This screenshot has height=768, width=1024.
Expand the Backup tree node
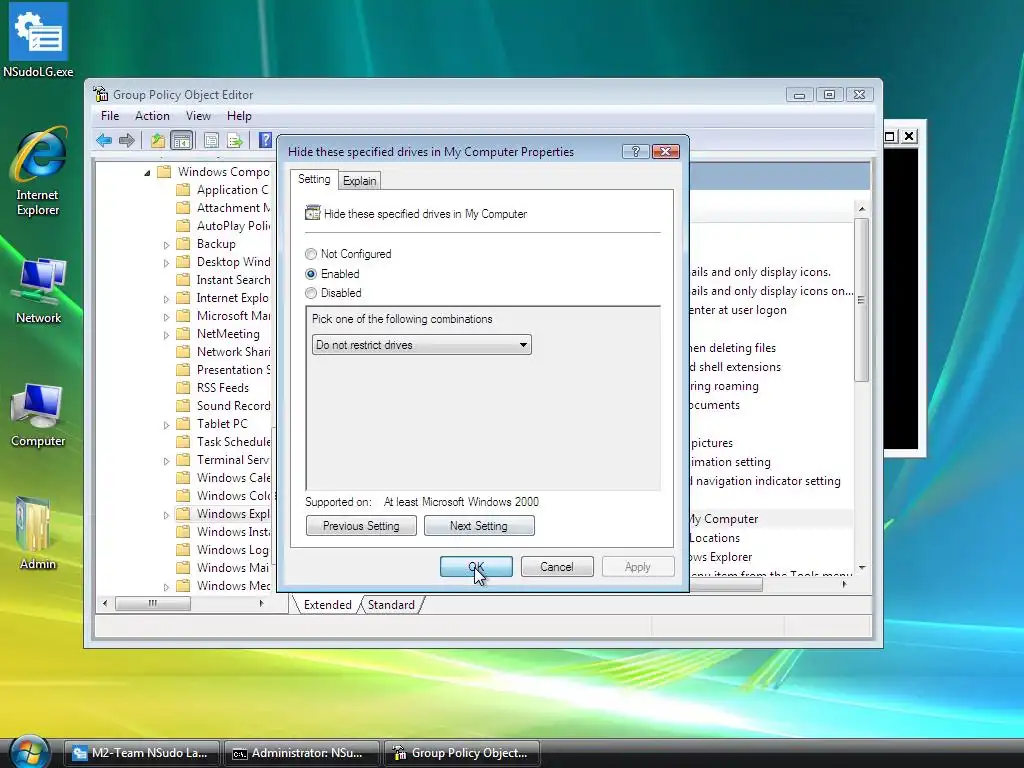[166, 245]
